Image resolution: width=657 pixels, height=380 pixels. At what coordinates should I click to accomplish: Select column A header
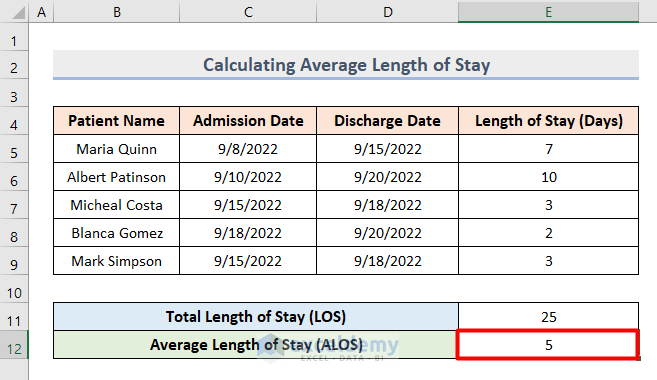(41, 12)
